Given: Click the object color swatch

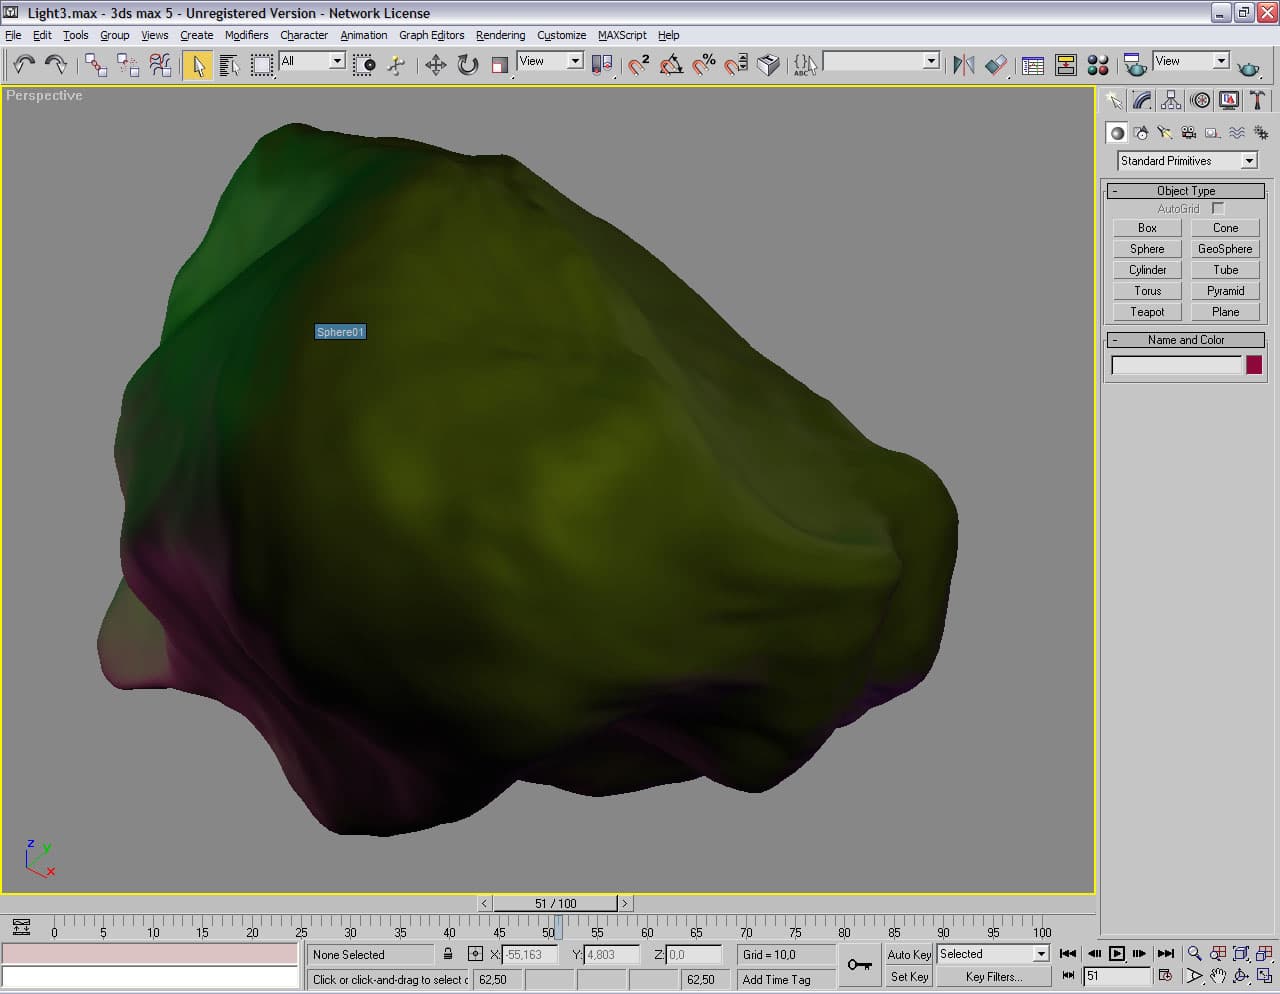Looking at the screenshot, I should click(x=1253, y=365).
